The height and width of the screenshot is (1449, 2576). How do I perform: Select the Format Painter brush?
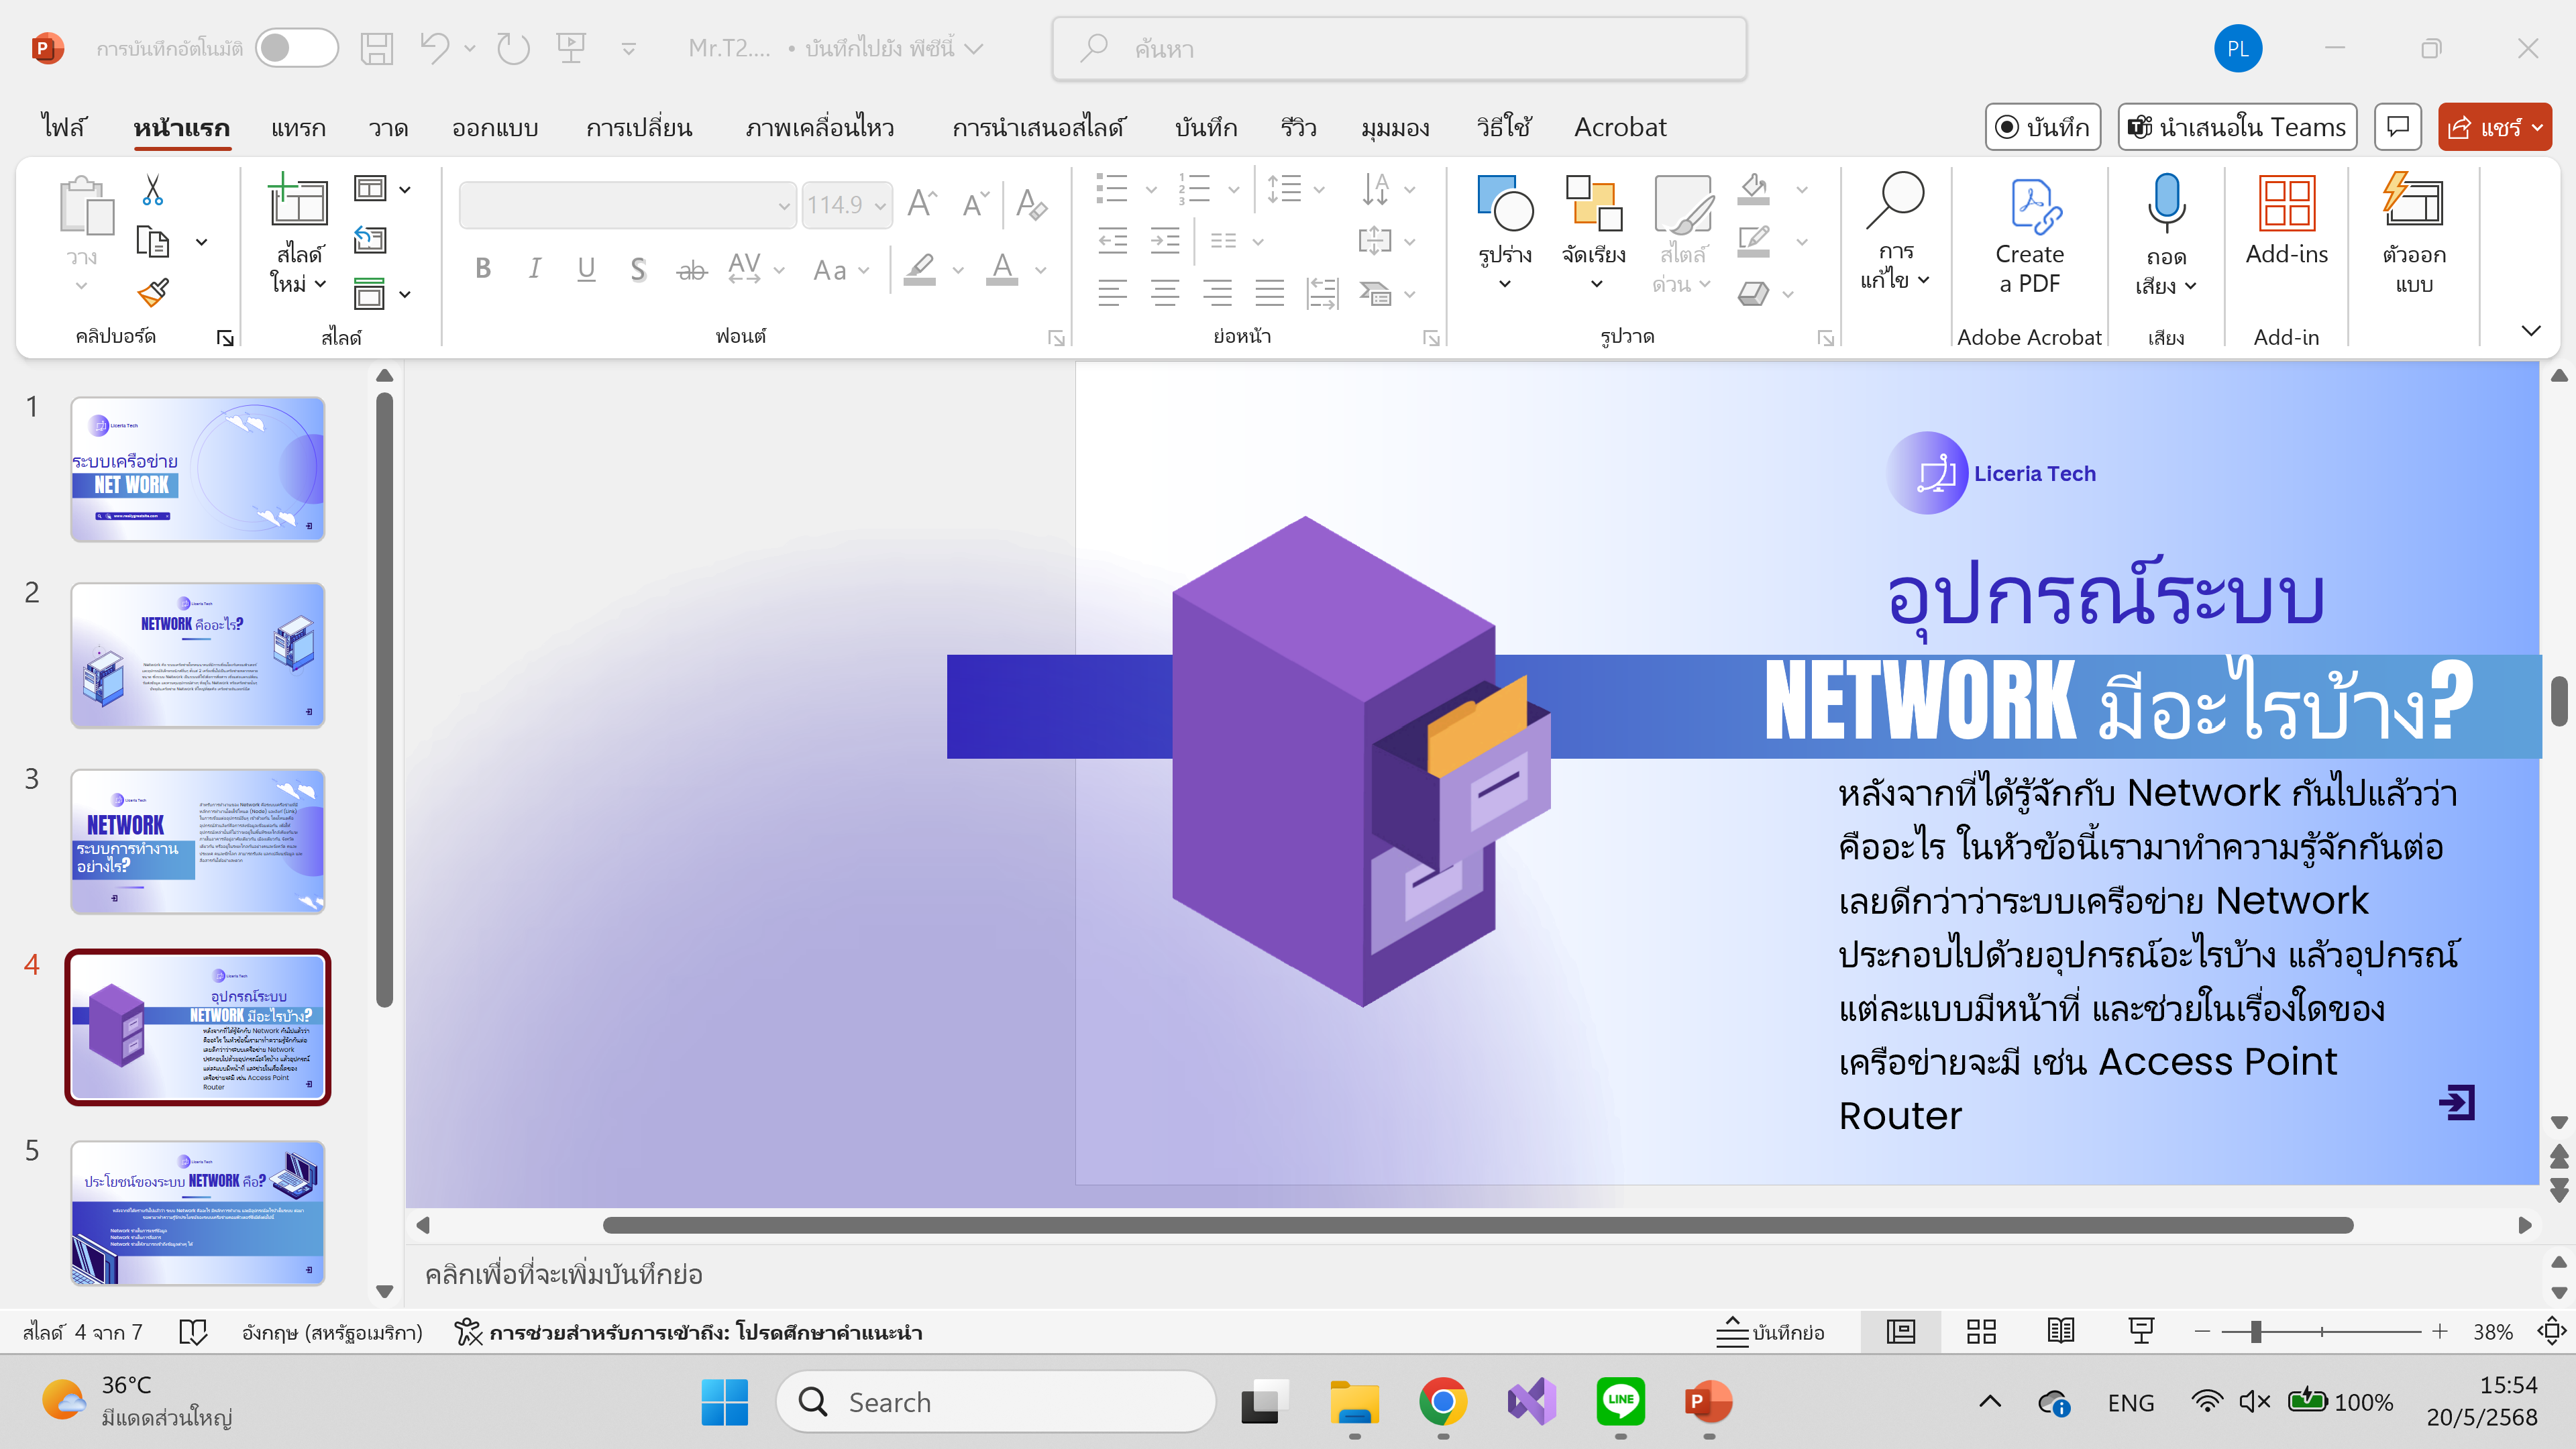pos(152,293)
